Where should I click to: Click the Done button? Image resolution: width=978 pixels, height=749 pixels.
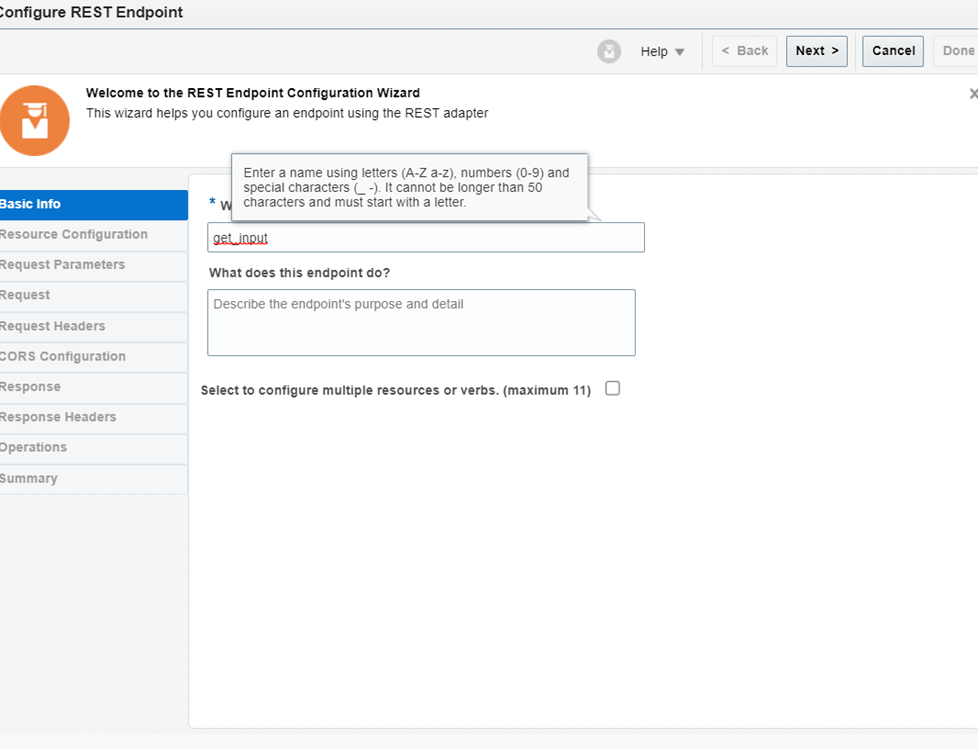coord(957,51)
